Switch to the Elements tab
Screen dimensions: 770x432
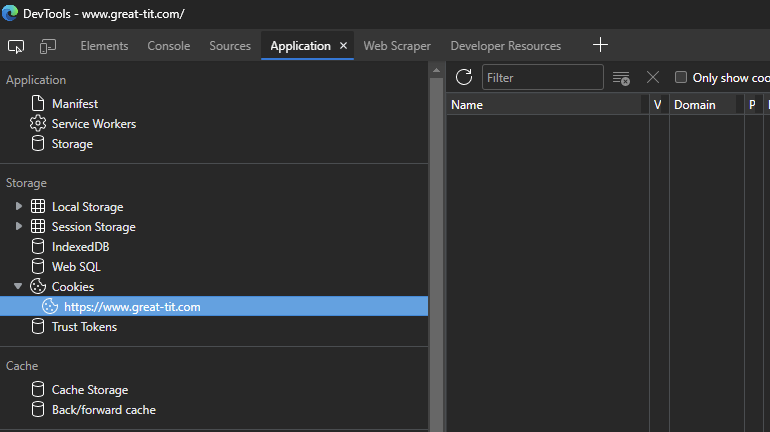click(104, 46)
